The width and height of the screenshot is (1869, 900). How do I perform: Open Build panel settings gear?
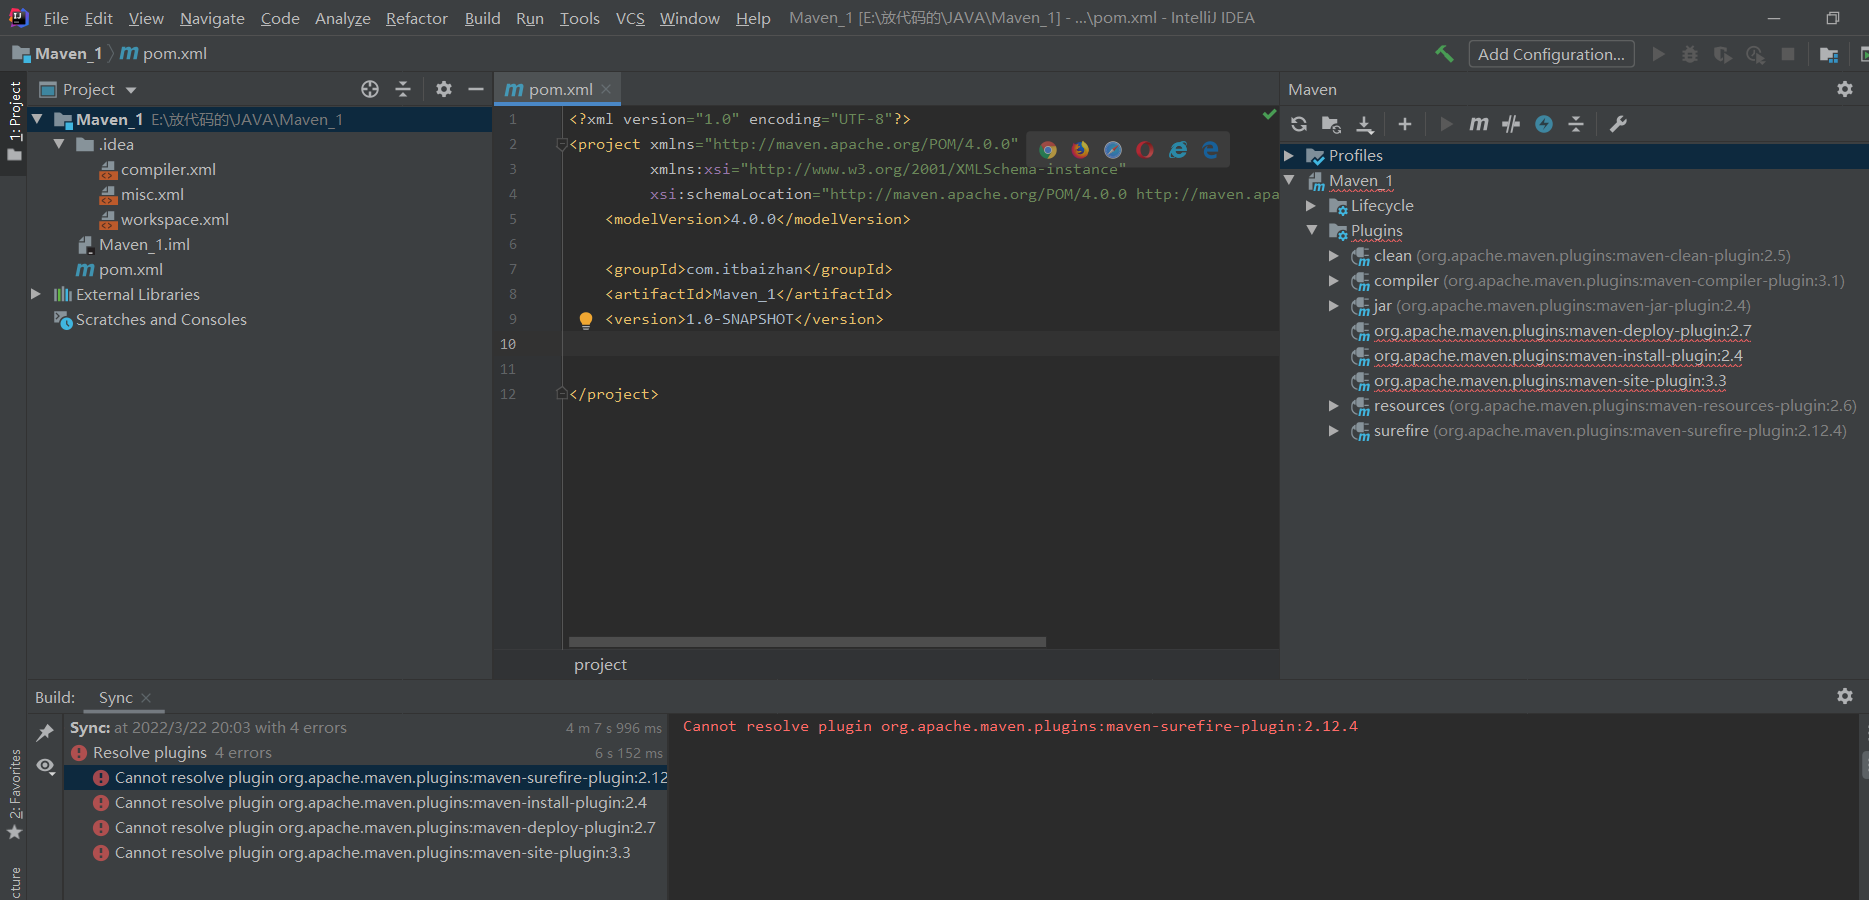tap(1845, 696)
